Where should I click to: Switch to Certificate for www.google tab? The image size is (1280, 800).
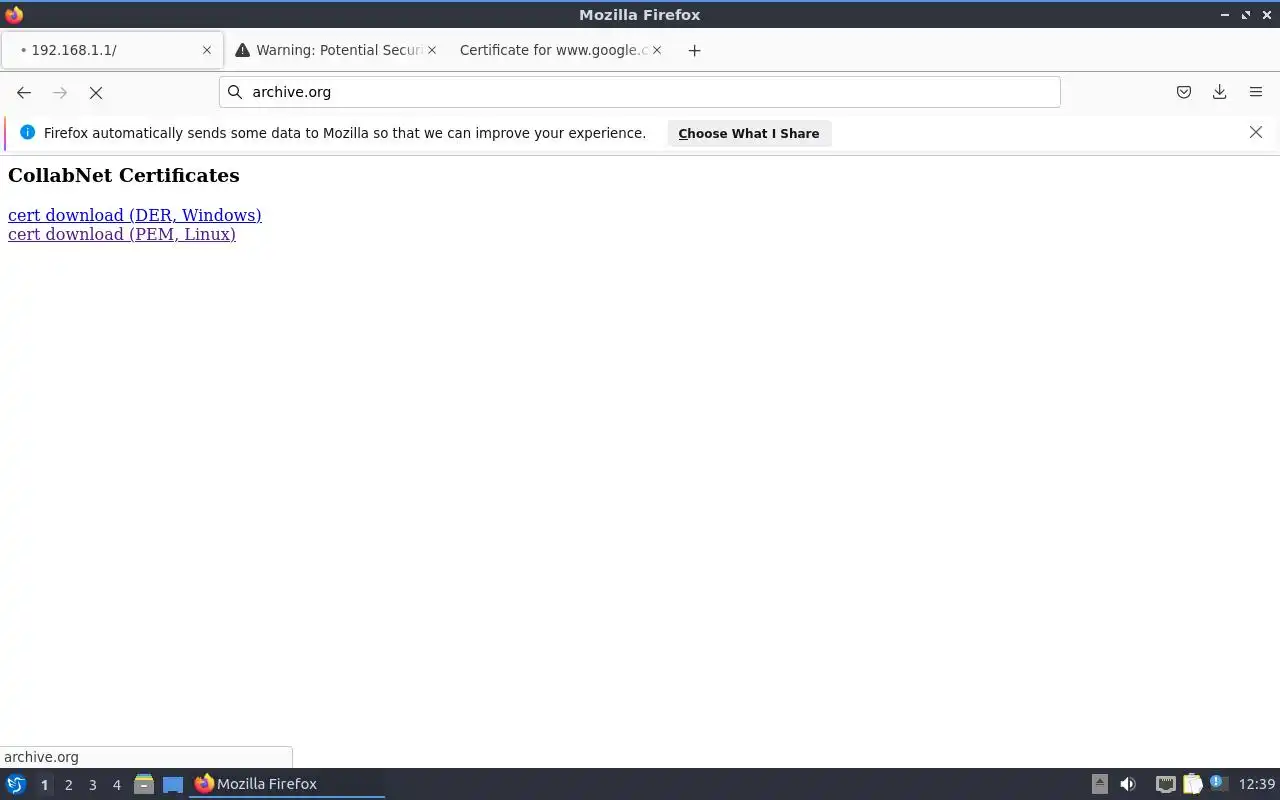tap(560, 50)
